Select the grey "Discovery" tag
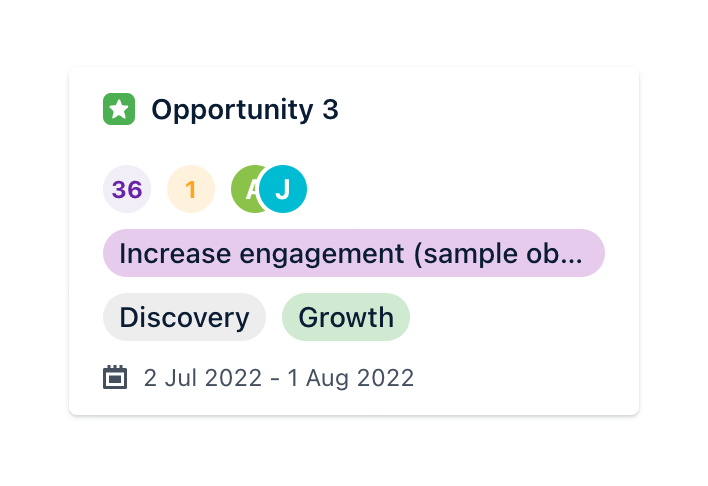The height and width of the screenshot is (486, 708). 184,317
